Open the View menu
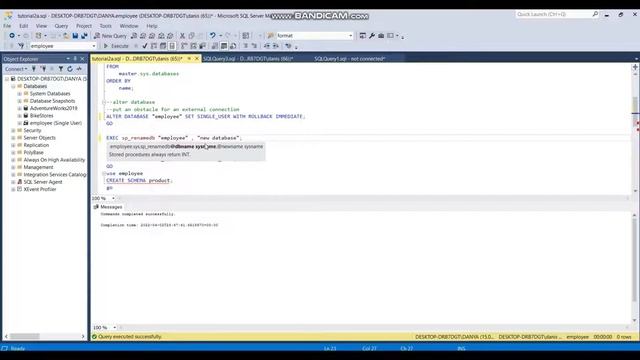Screen dimensions: 640x360 [x=41, y=26]
